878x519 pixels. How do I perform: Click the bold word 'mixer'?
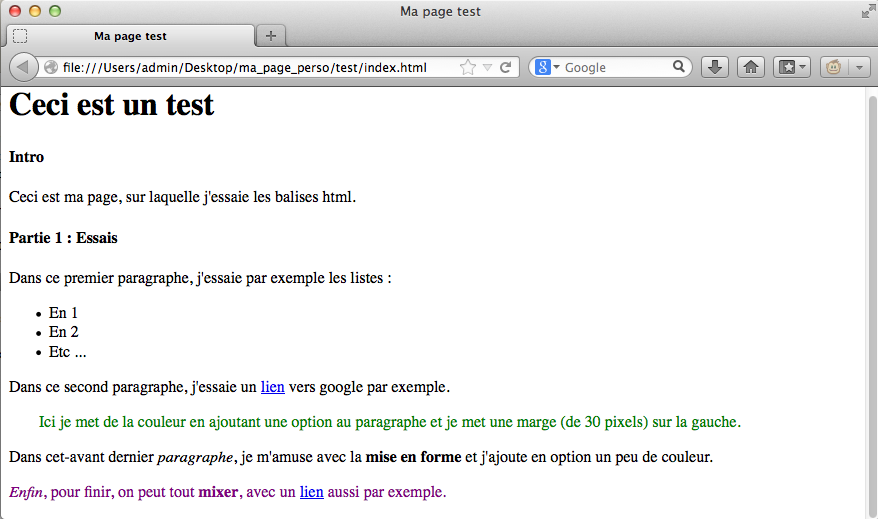pyautogui.click(x=219, y=492)
